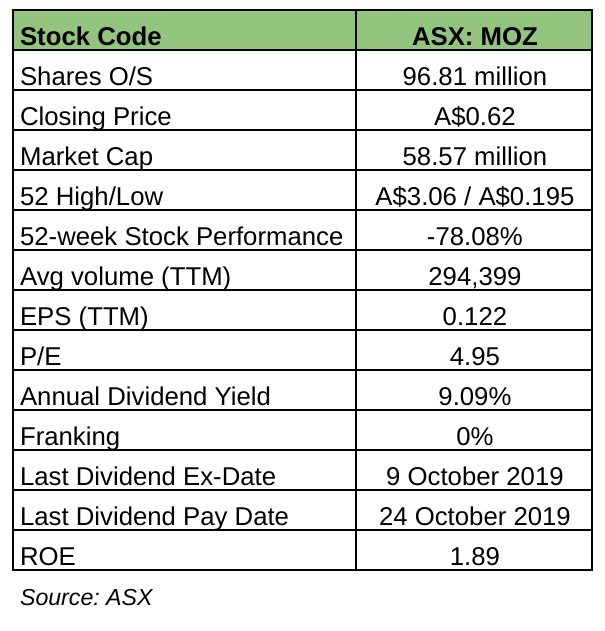Viewport: 605px width, 631px height.
Task: Click the A$3.06 / A$0.195 high/low value
Action: [475, 196]
